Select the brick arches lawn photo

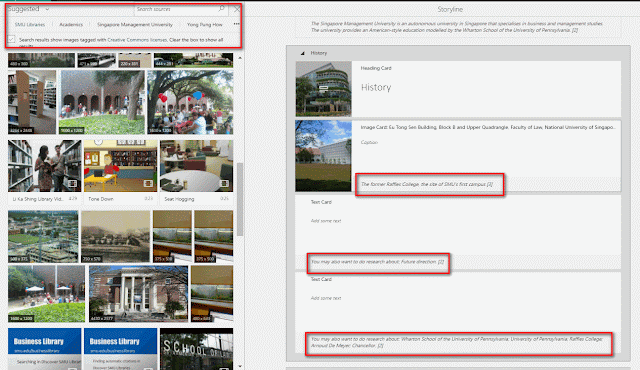pyautogui.click(x=102, y=102)
